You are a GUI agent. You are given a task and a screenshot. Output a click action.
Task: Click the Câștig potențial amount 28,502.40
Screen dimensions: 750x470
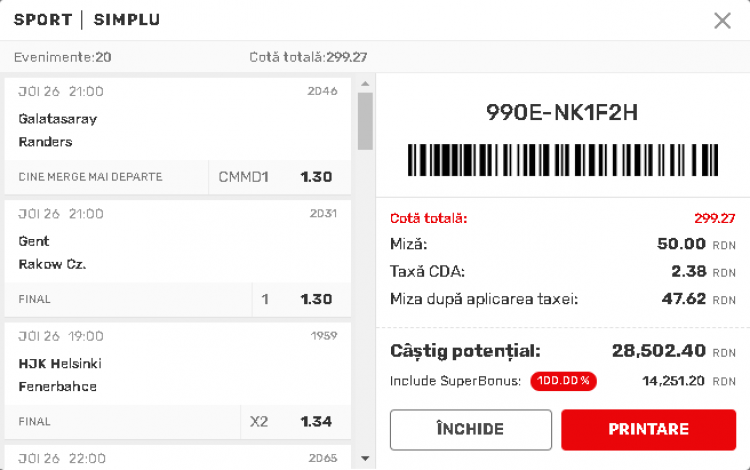659,351
